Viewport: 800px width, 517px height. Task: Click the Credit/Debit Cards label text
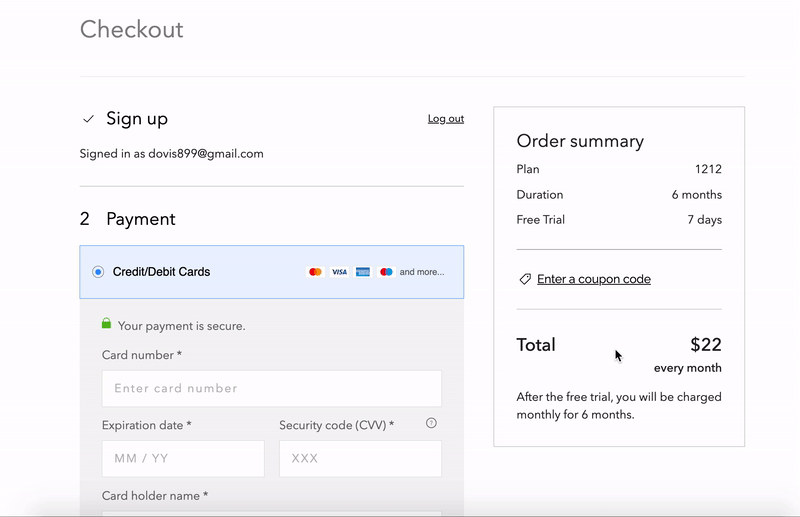pos(161,272)
